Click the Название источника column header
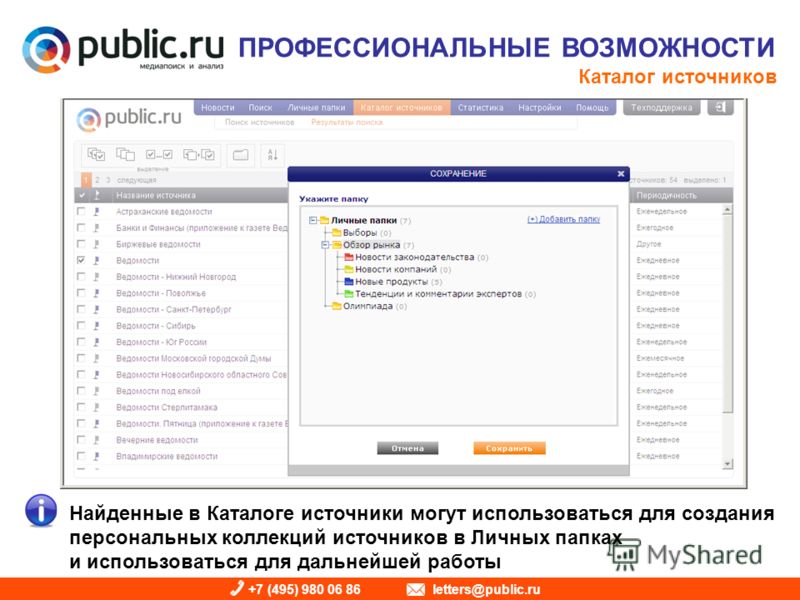This screenshot has width=800, height=600. [156, 195]
